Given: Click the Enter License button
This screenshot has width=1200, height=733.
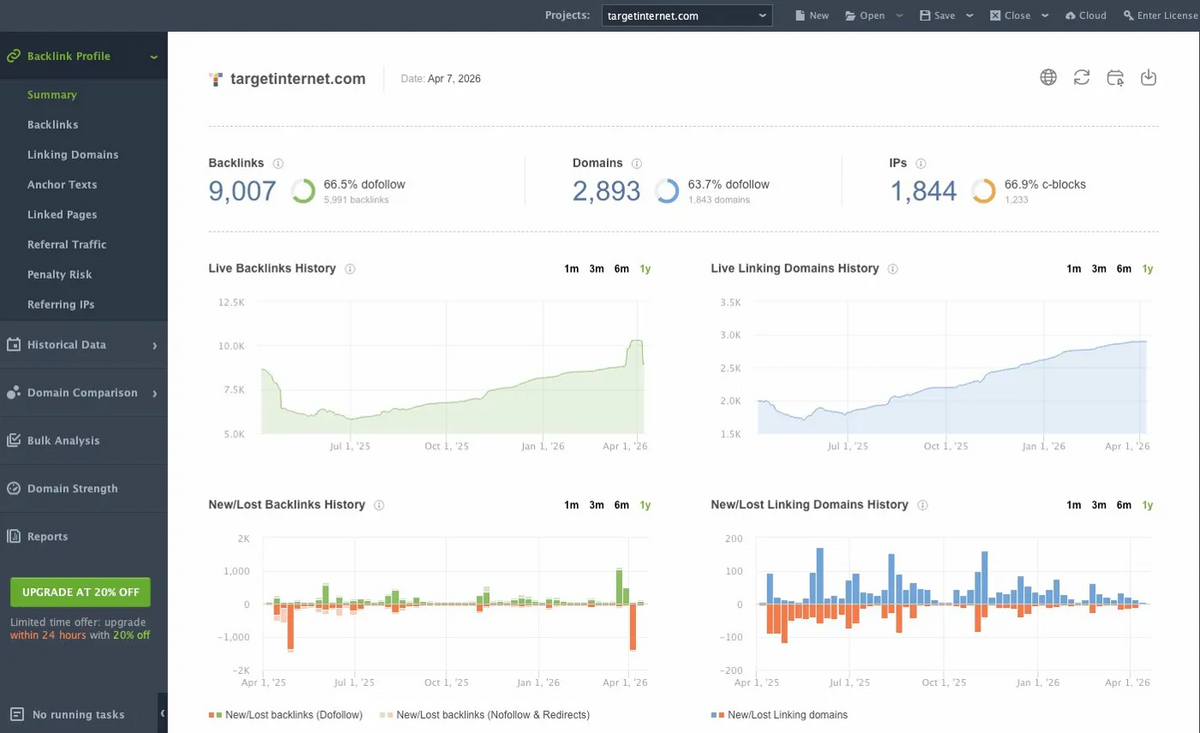Looking at the screenshot, I should (x=1160, y=16).
